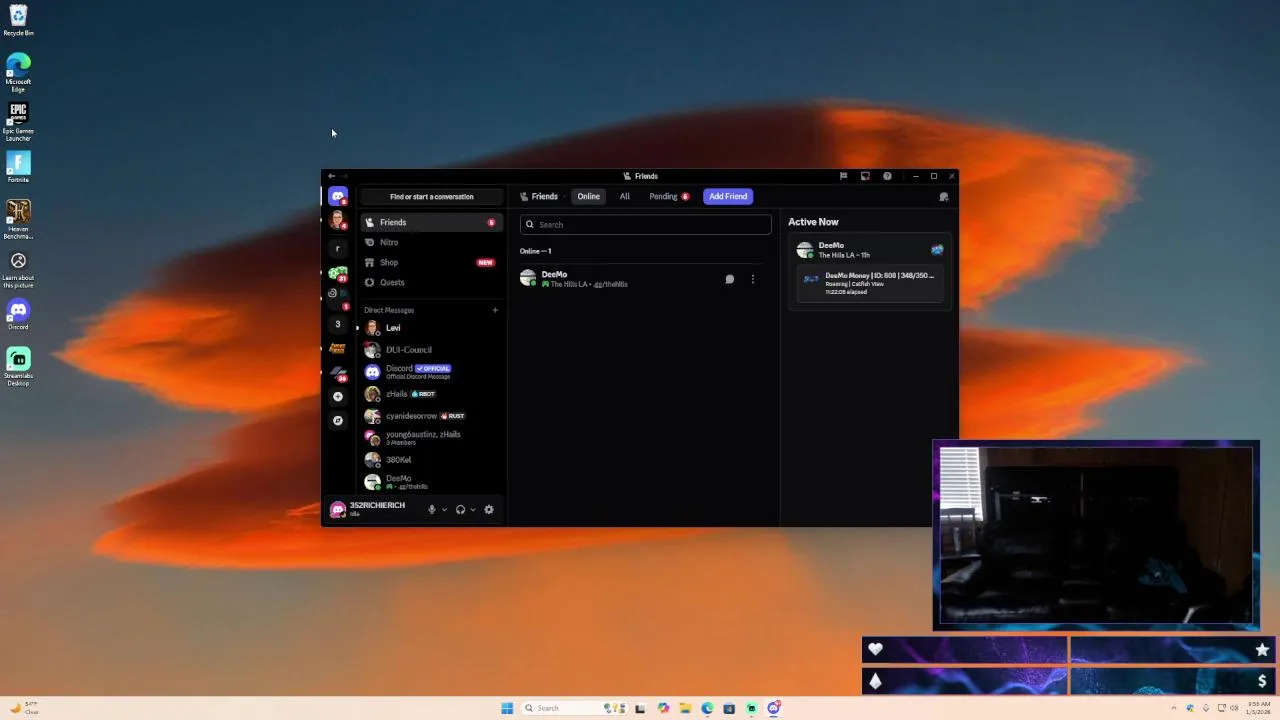This screenshot has height=720, width=1280.
Task: Open User Settings gear icon
Action: 489,509
